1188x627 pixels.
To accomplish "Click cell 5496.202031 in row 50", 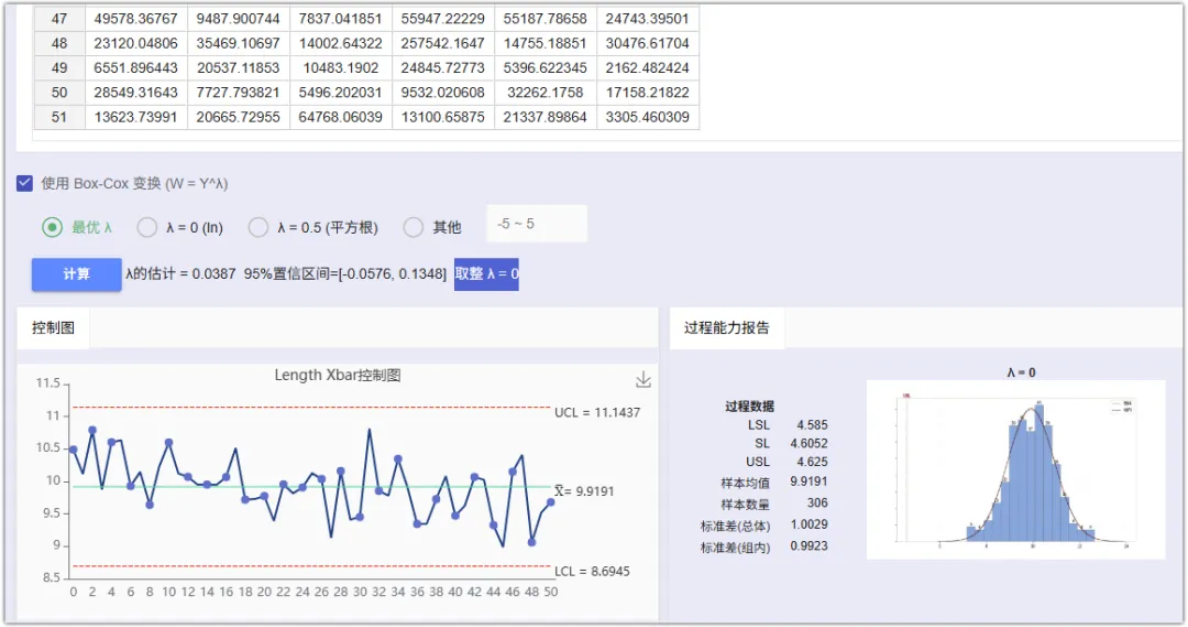I will tap(341, 92).
